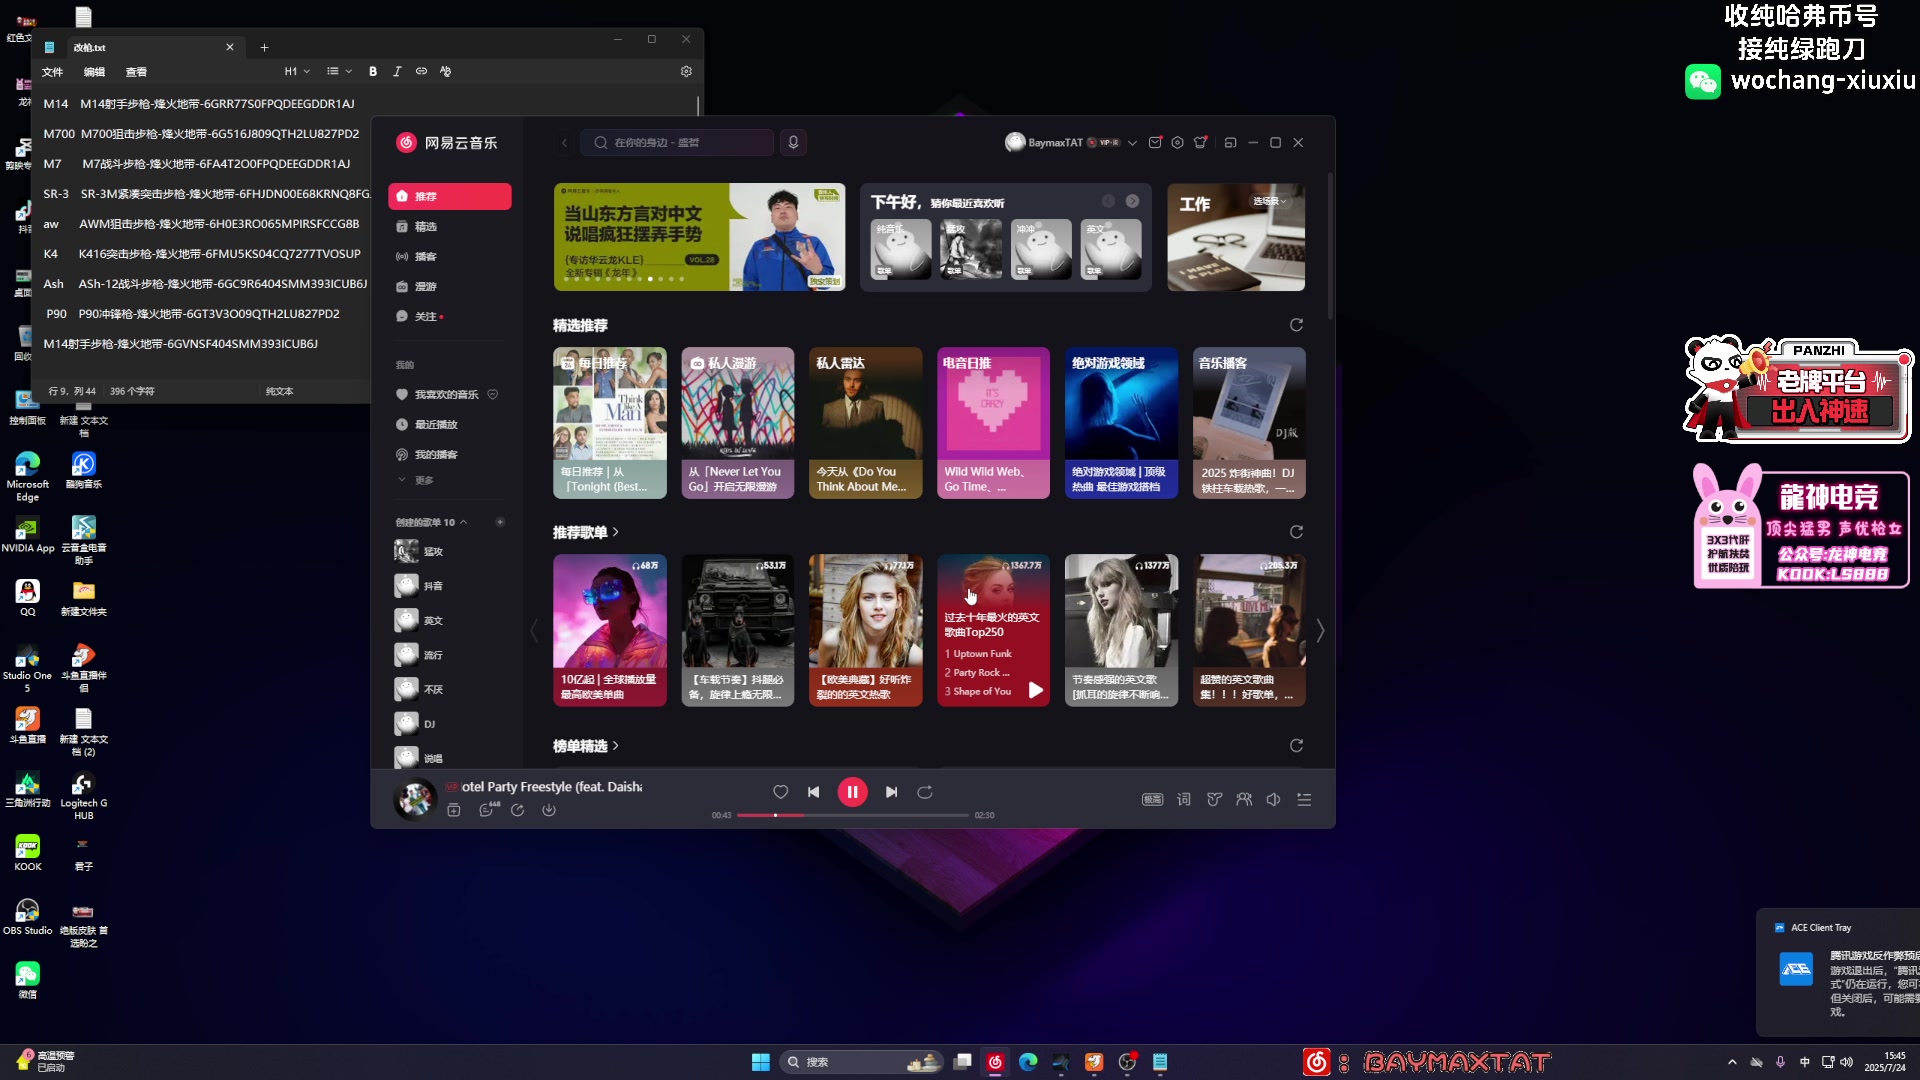Open the H1 heading dropdown in Notepad
The height and width of the screenshot is (1080, 1920).
tap(297, 72)
